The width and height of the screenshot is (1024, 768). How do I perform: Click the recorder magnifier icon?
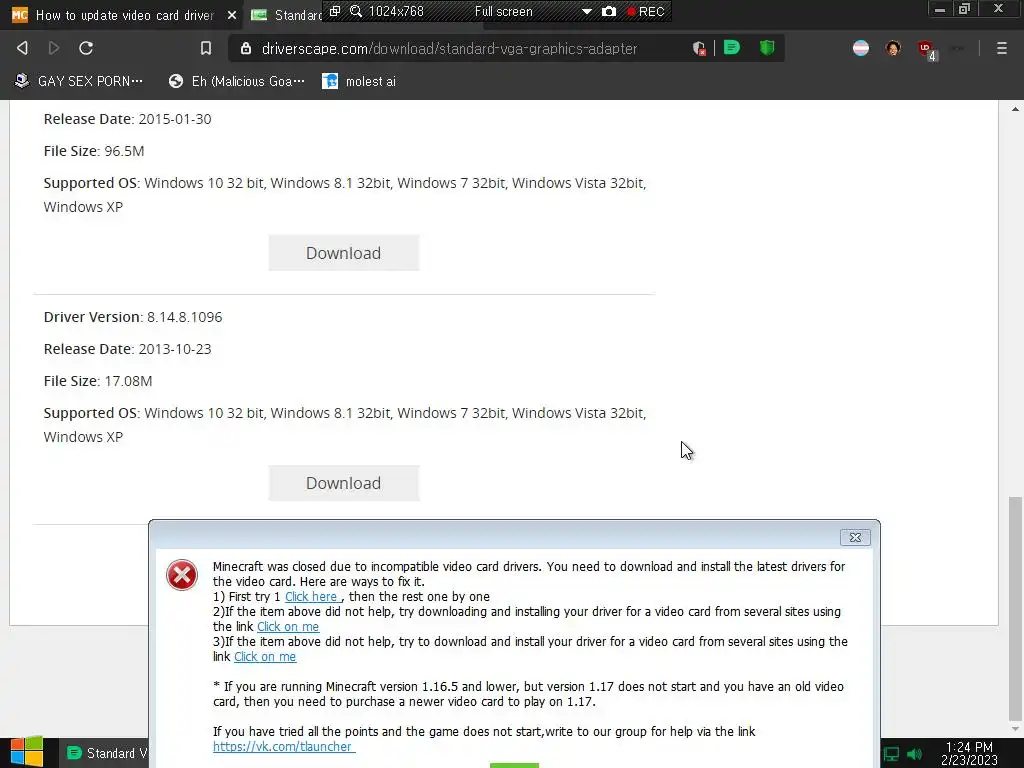pos(356,11)
